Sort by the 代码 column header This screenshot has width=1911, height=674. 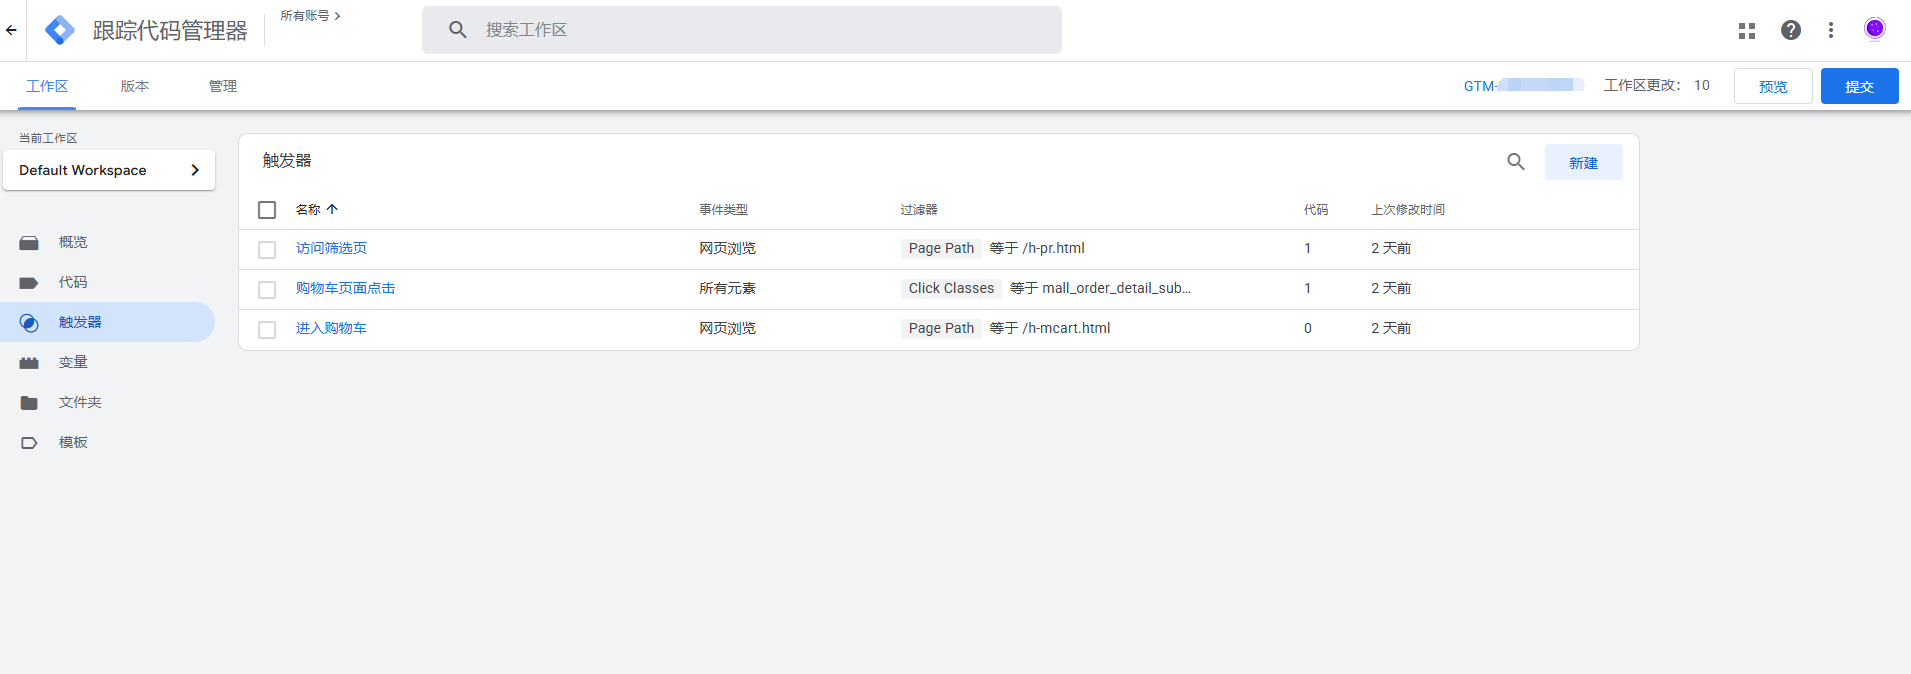(x=1316, y=209)
